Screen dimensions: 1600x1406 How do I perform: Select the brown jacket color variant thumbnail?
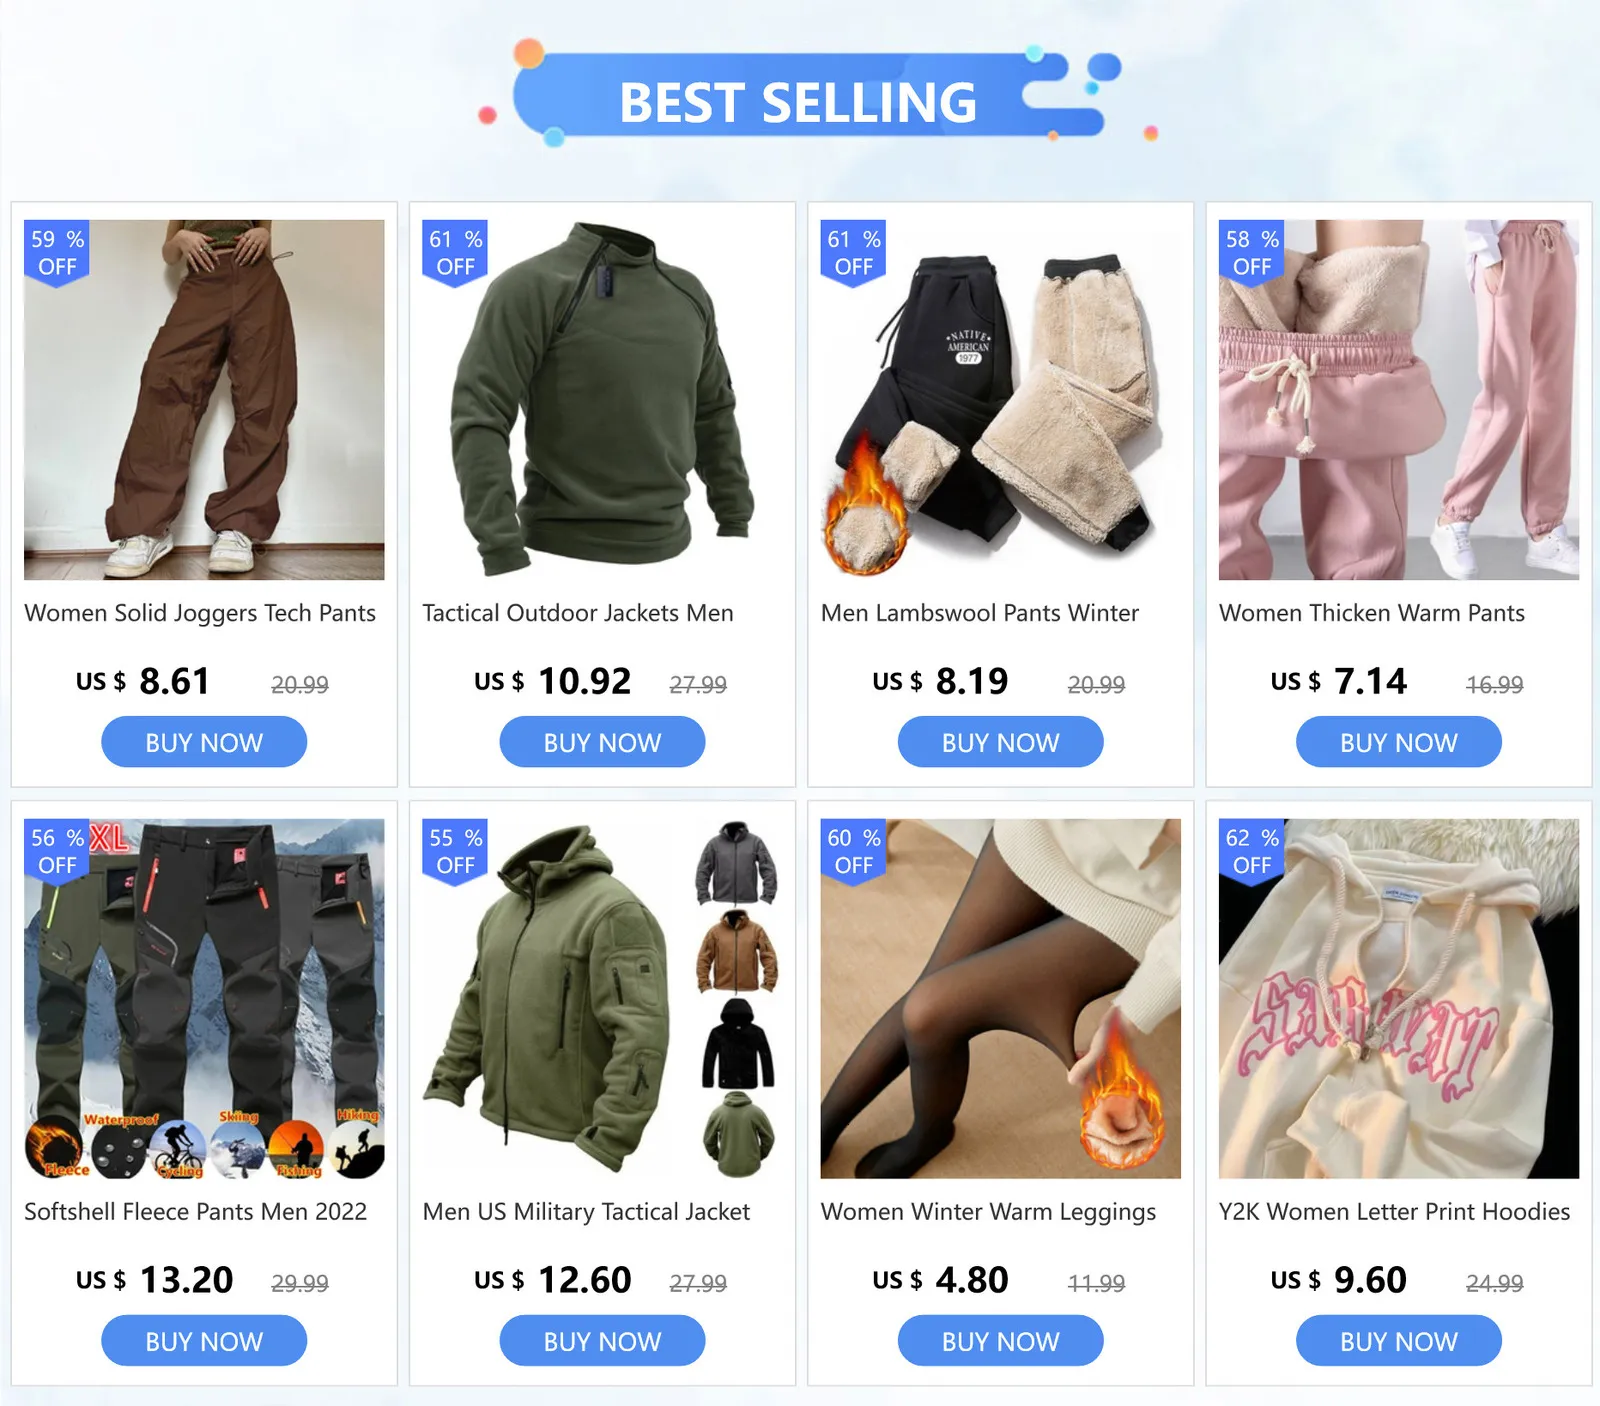tap(737, 951)
